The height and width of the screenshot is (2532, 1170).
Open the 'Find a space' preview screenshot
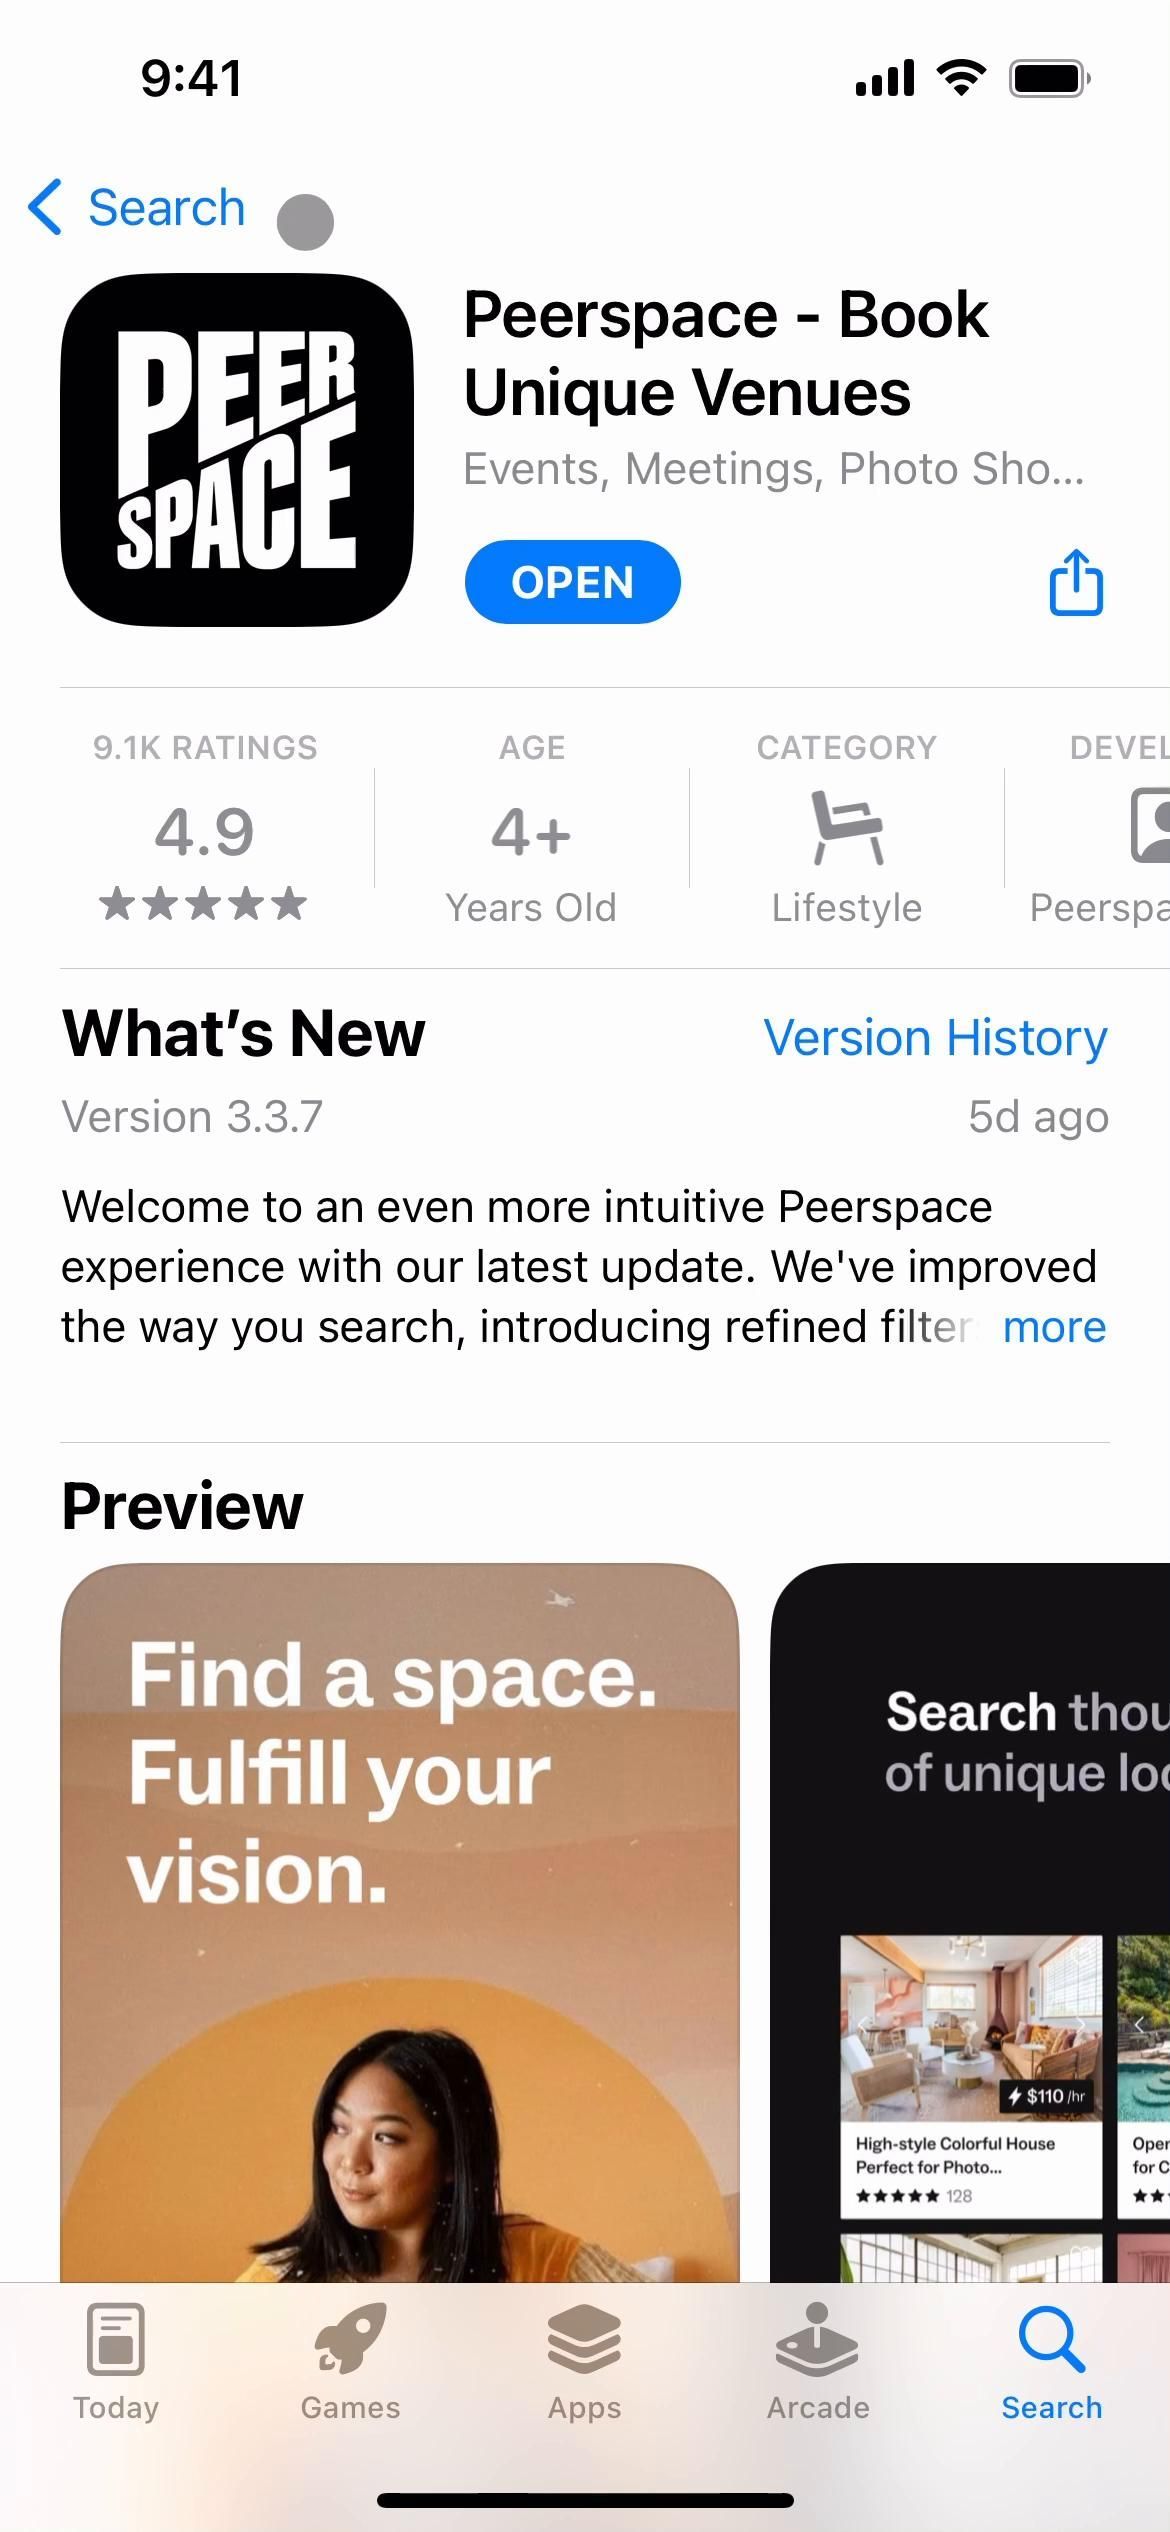click(x=400, y=1922)
